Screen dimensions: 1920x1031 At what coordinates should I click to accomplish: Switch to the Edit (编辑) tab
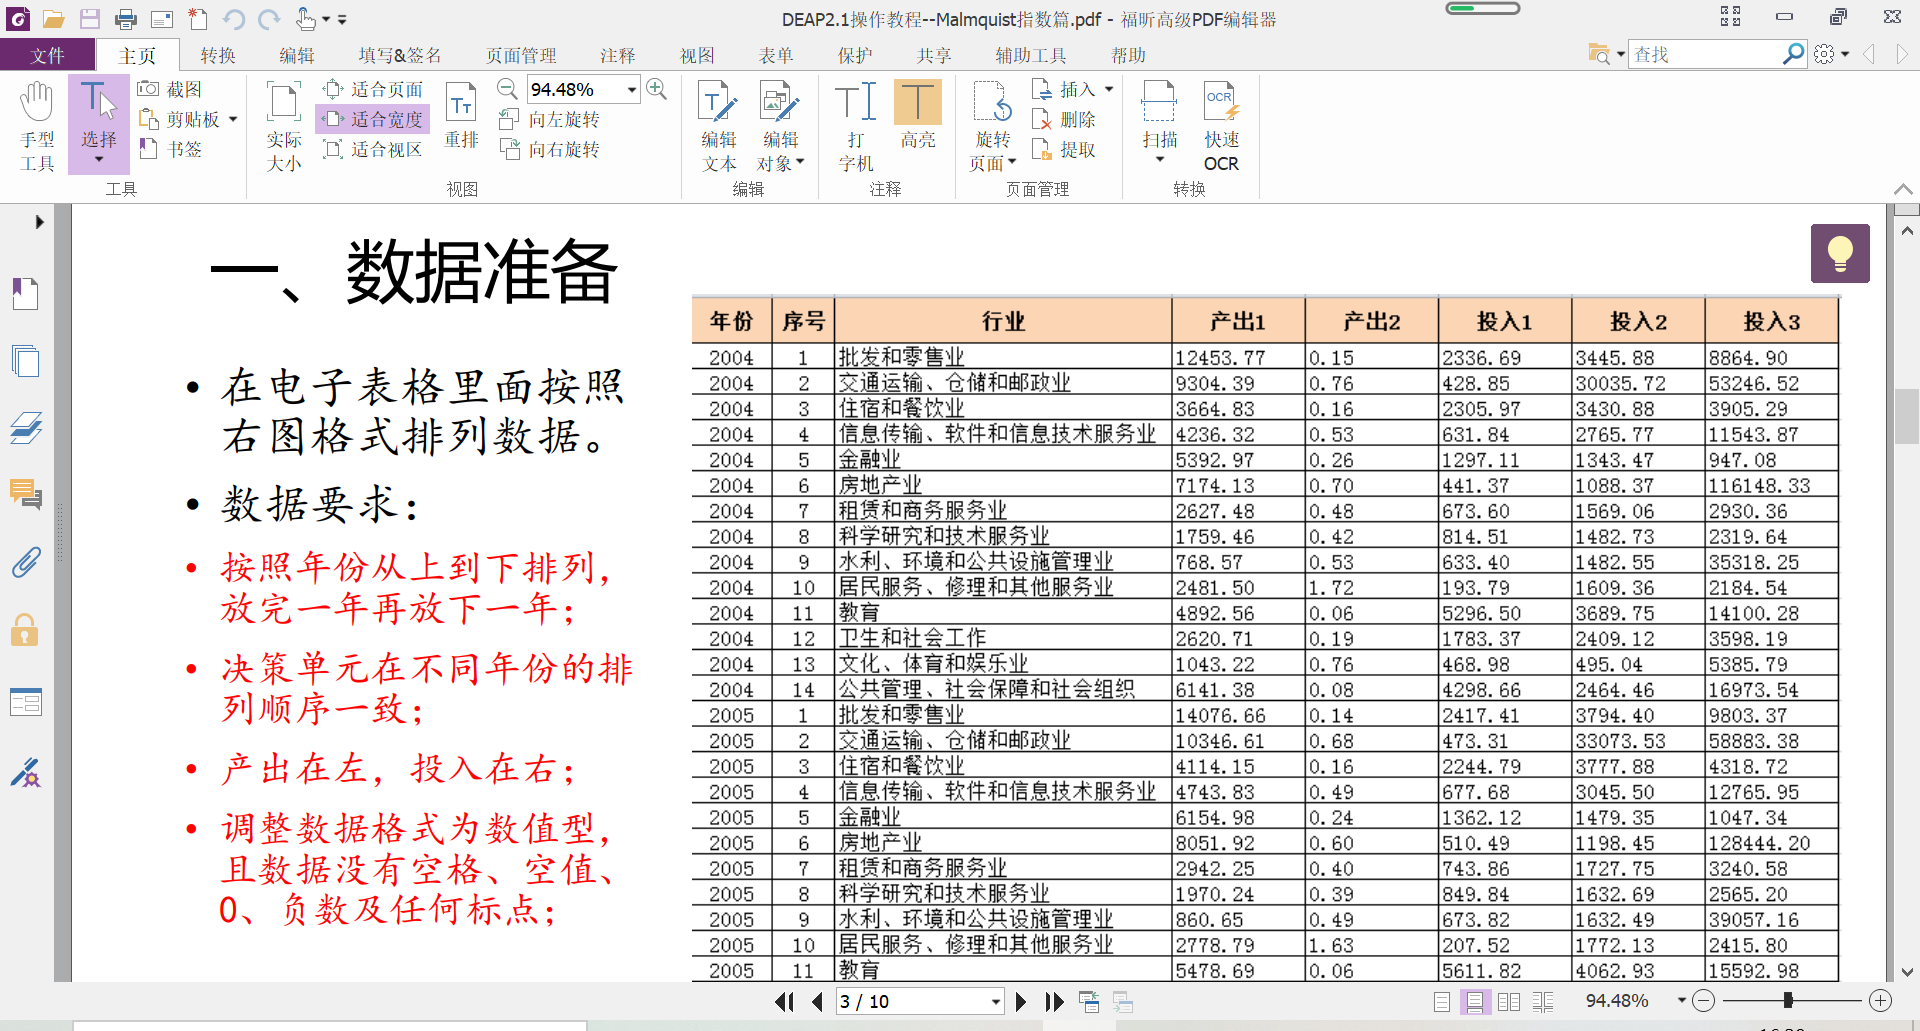pyautogui.click(x=297, y=55)
